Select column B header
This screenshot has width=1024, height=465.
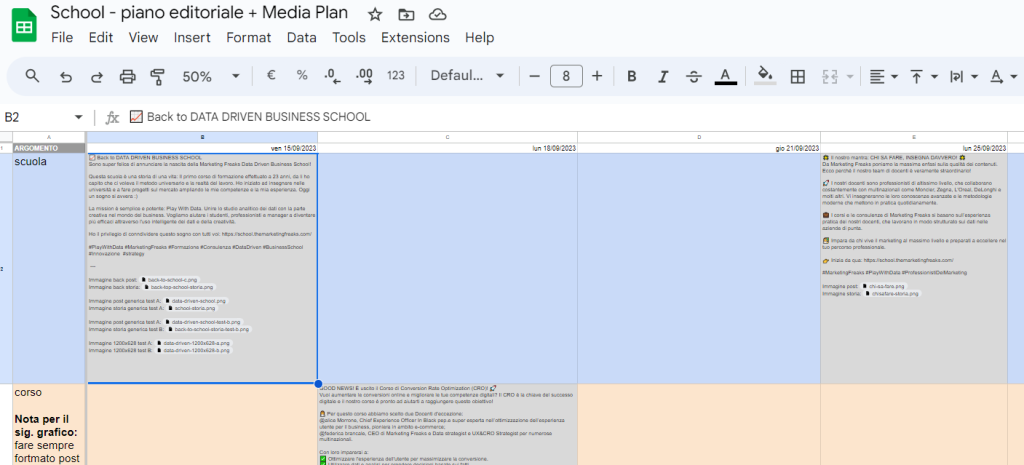(202, 137)
